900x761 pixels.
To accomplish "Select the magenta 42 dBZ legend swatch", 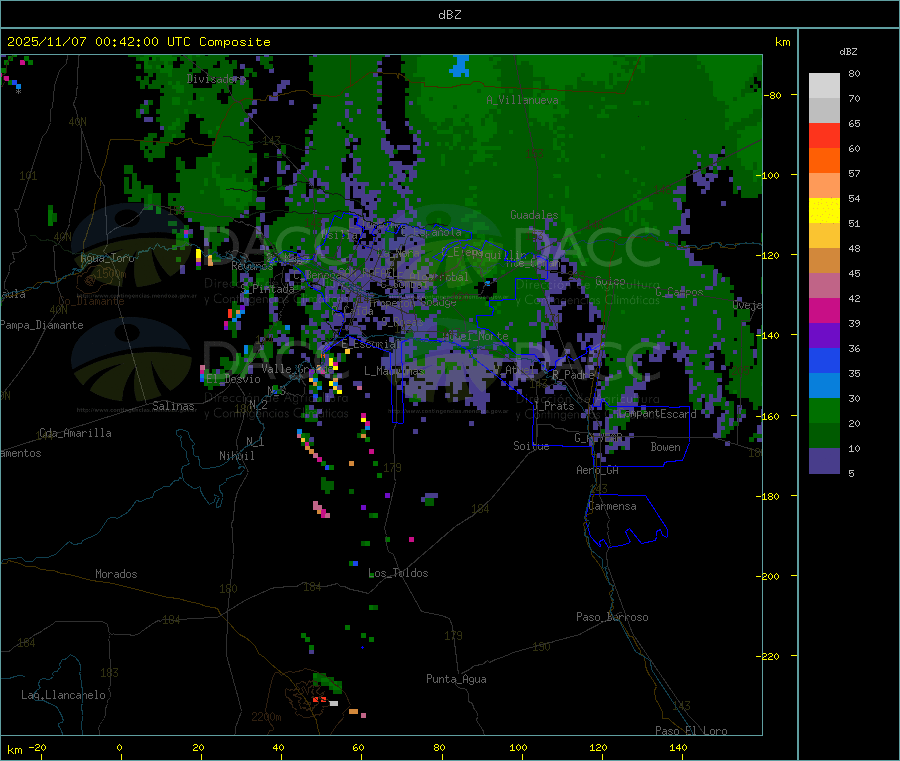I will 824,310.
